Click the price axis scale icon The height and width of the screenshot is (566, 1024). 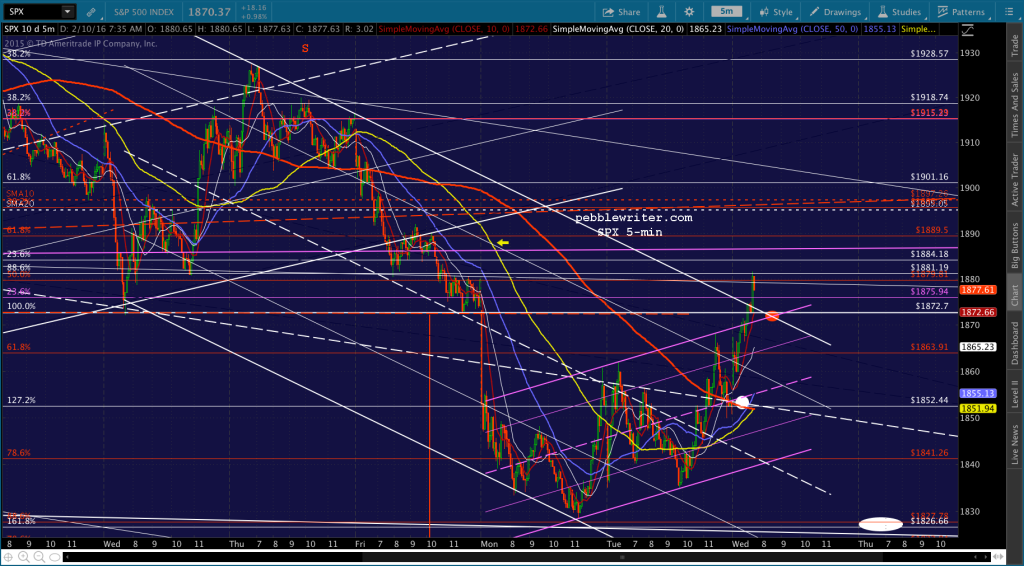pyautogui.click(x=967, y=29)
